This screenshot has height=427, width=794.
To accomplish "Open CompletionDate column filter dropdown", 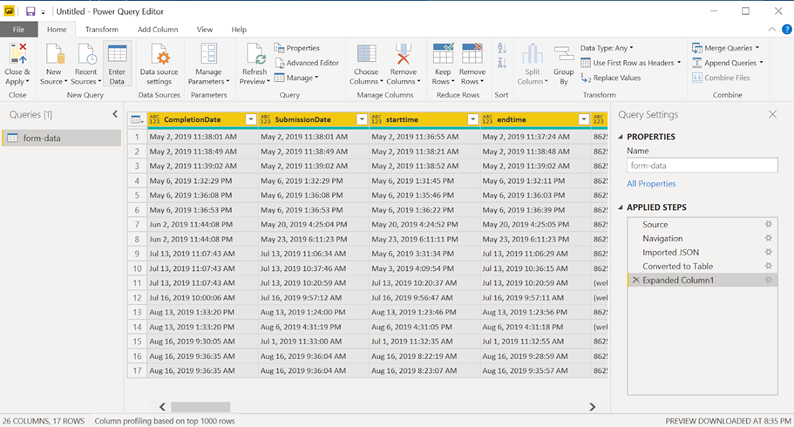I will click(x=251, y=120).
